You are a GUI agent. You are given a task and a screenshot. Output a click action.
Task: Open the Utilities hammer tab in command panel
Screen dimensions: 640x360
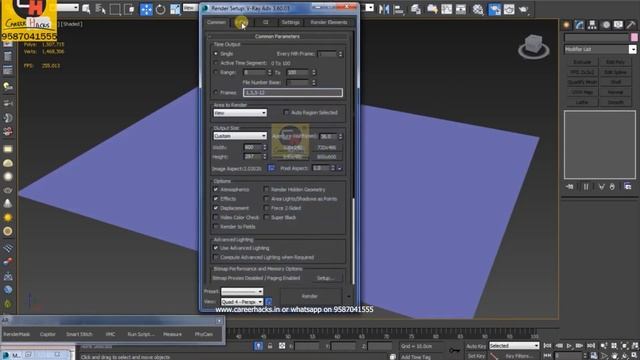(x=631, y=25)
